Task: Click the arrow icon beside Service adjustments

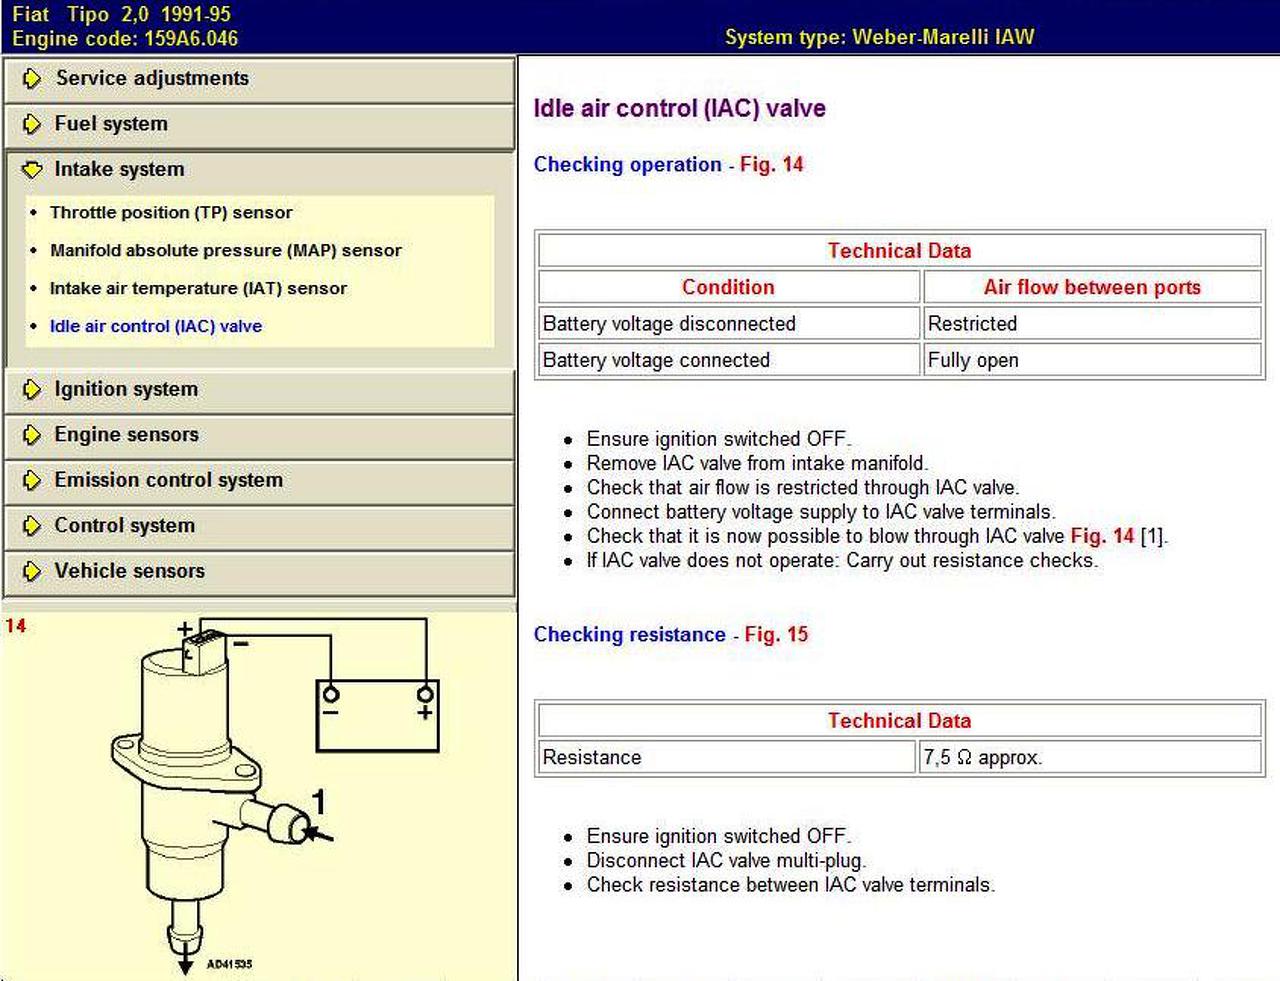Action: coord(32,78)
